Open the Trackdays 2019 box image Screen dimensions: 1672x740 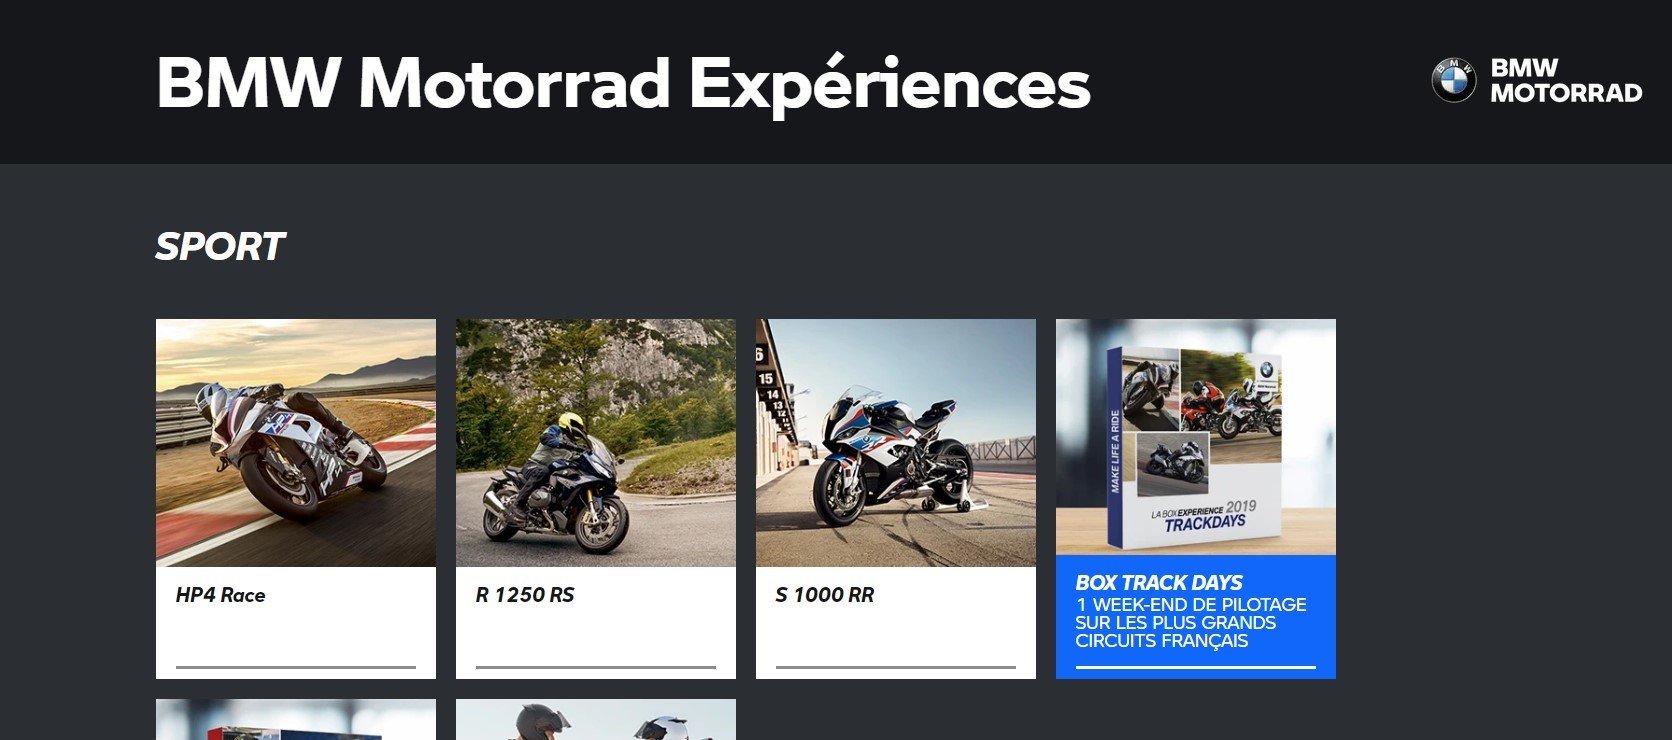pyautogui.click(x=1196, y=437)
